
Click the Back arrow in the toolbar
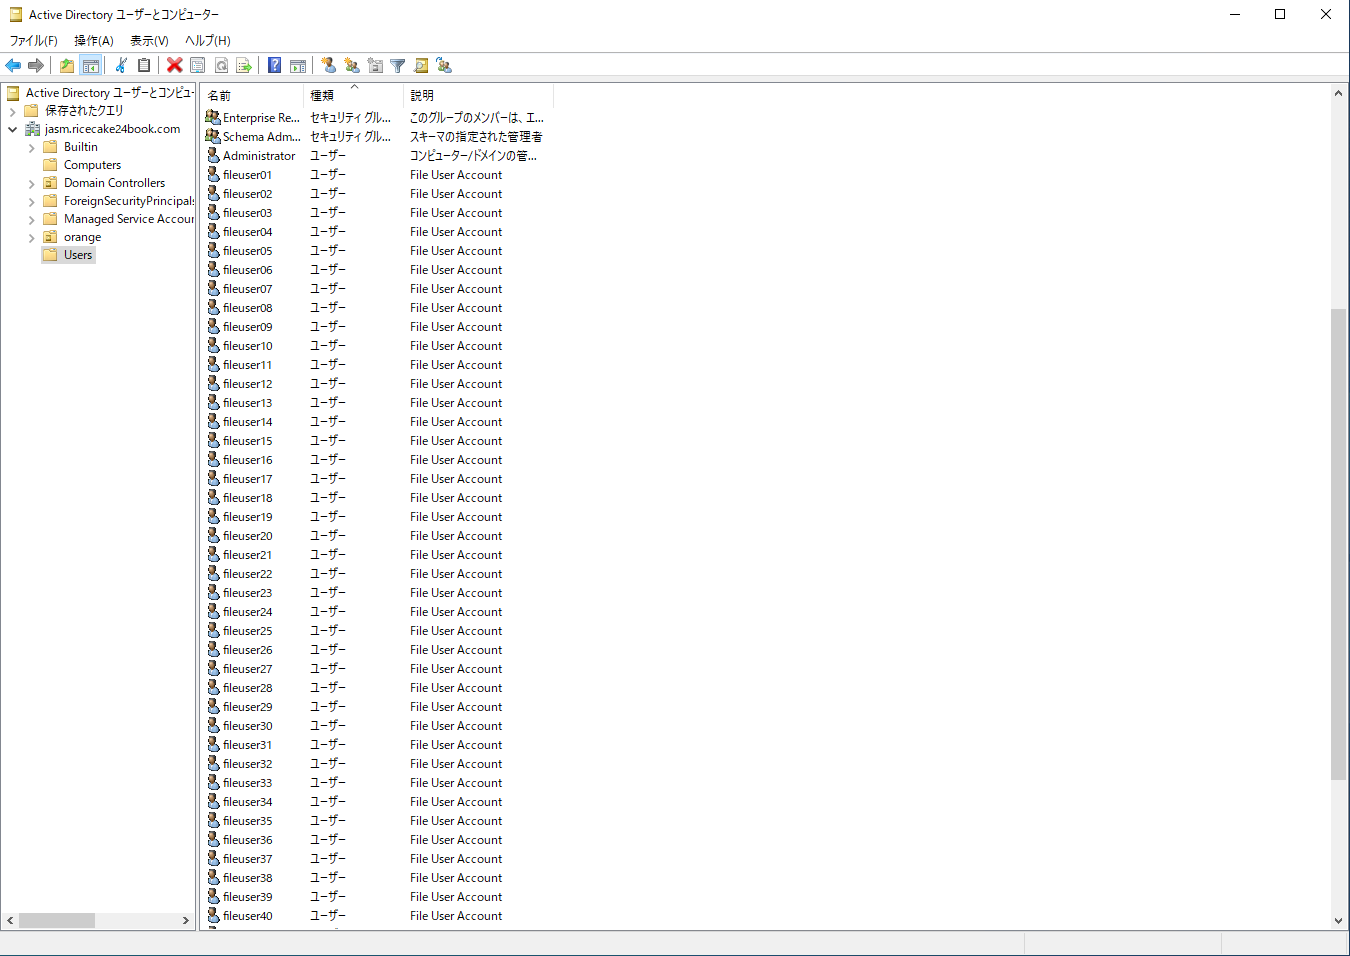click(13, 66)
